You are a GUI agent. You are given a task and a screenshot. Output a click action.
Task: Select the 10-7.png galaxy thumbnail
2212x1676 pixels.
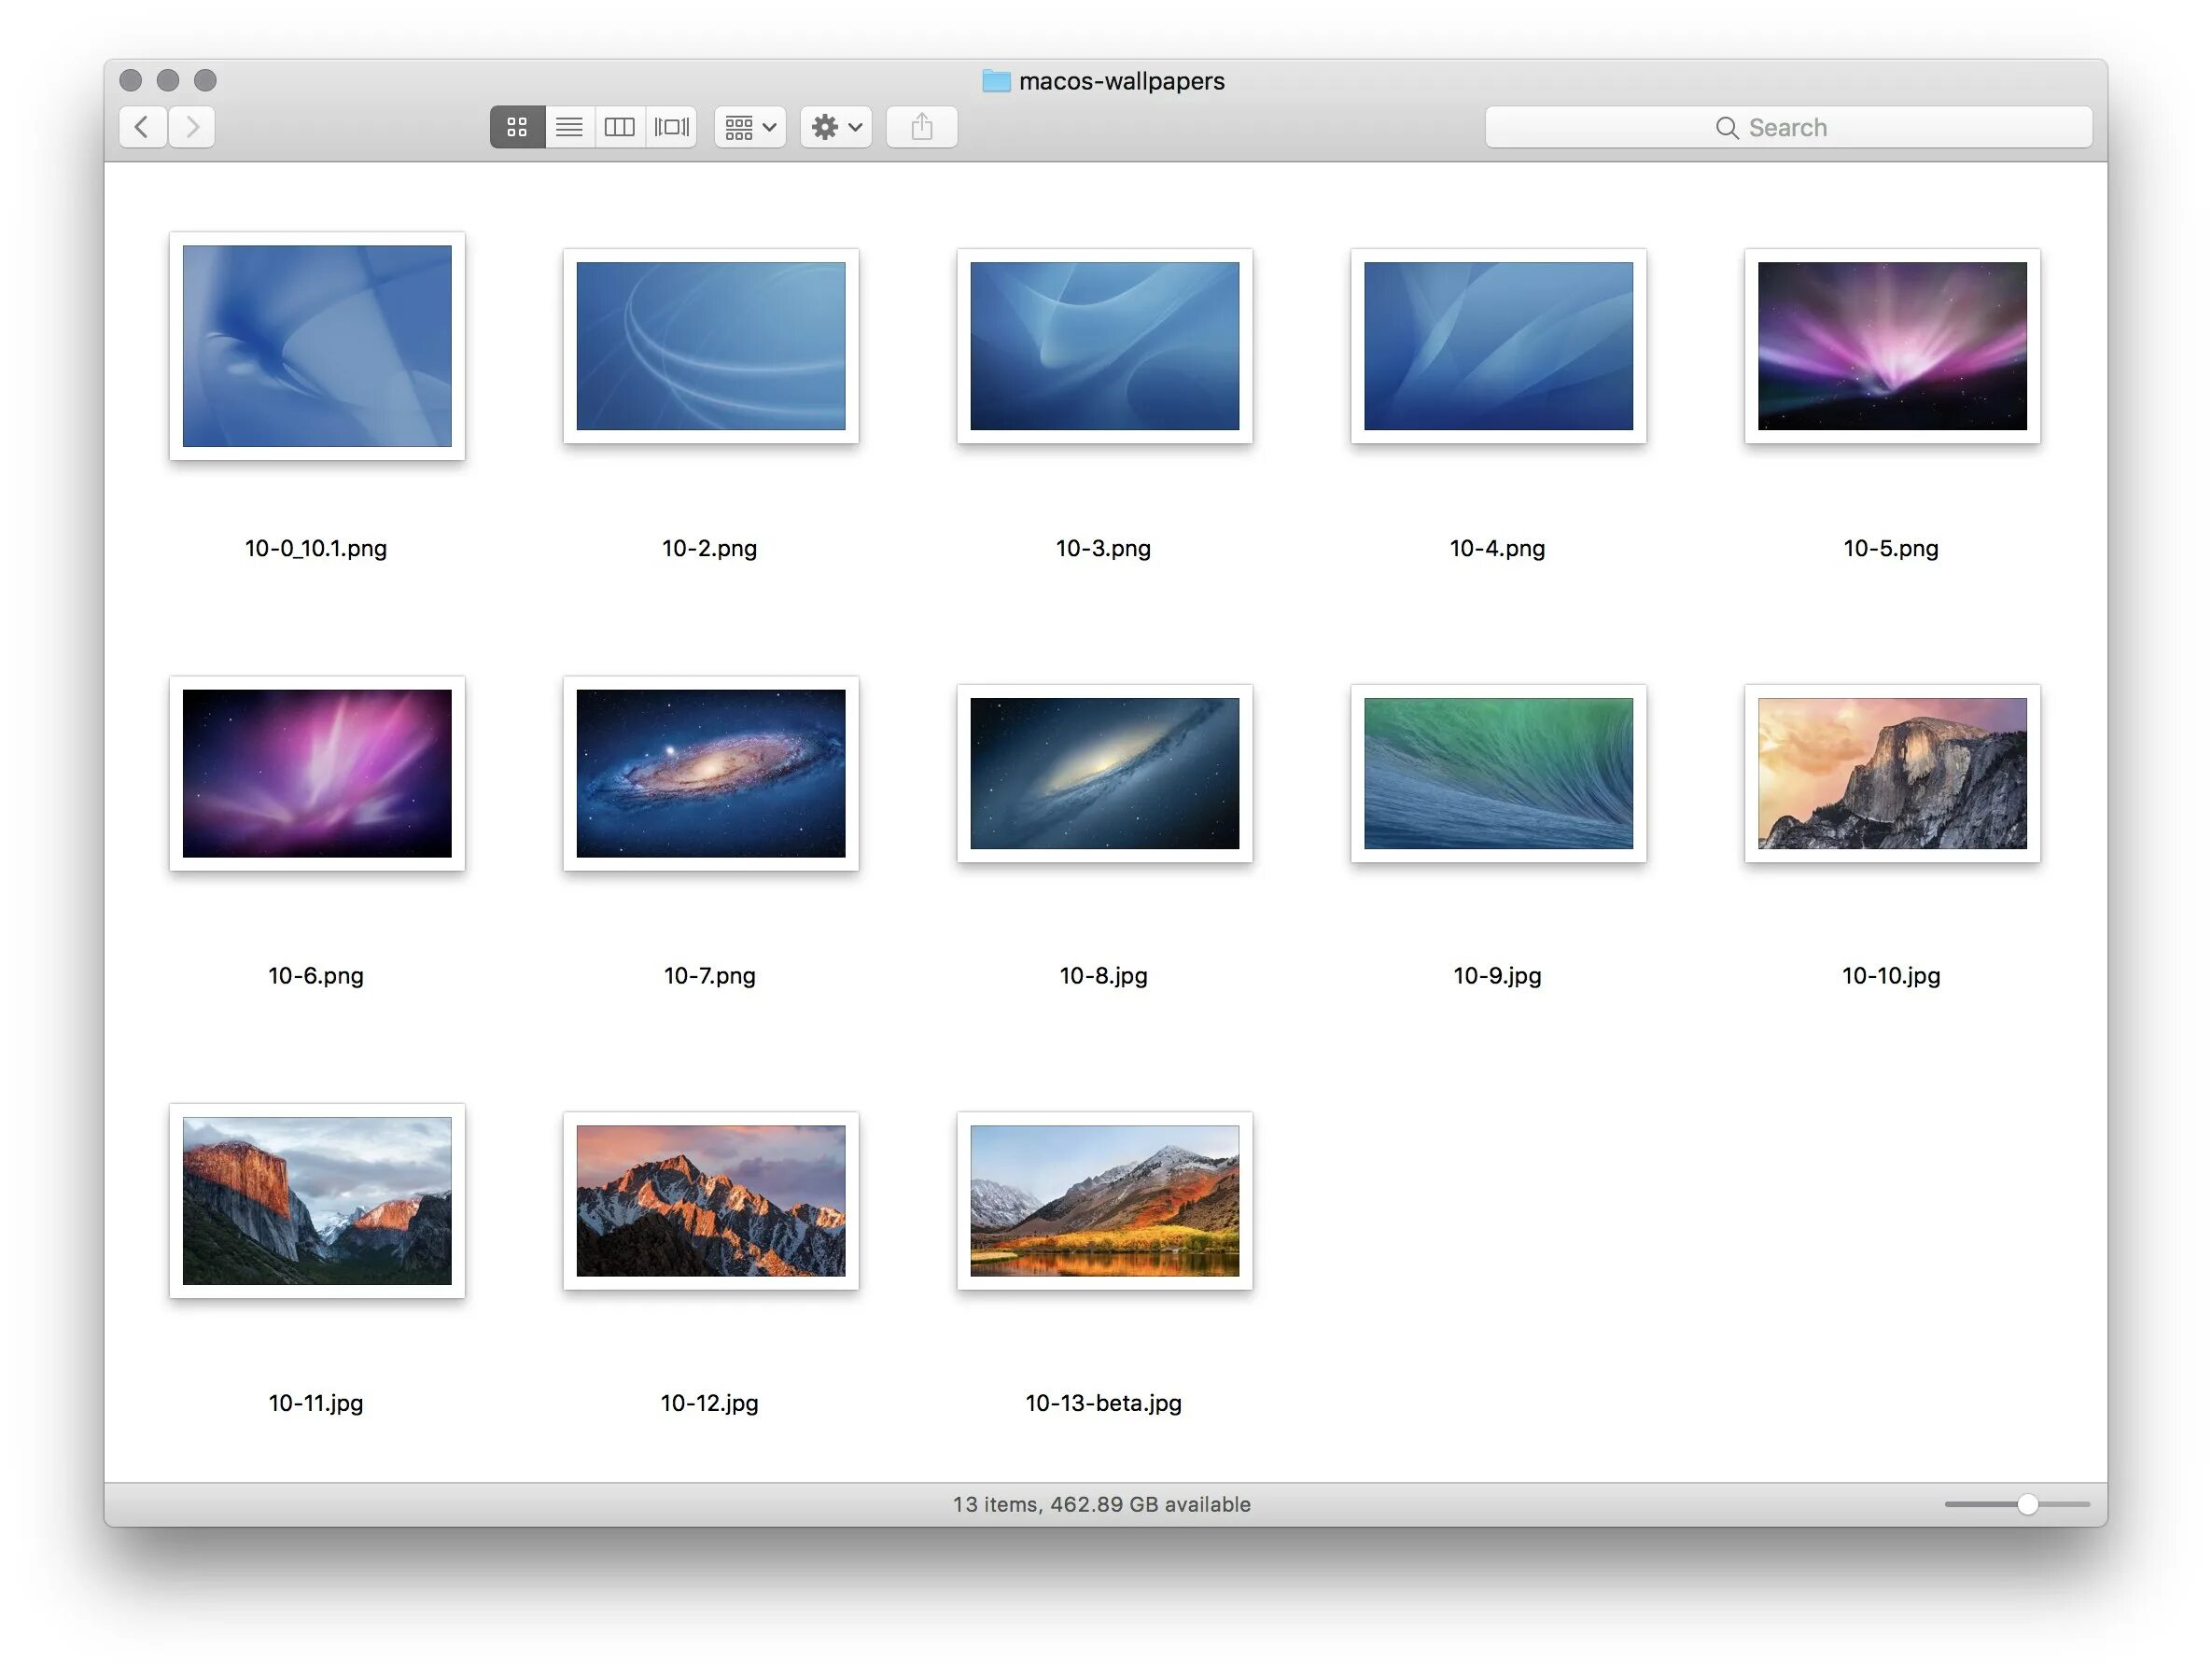point(711,773)
